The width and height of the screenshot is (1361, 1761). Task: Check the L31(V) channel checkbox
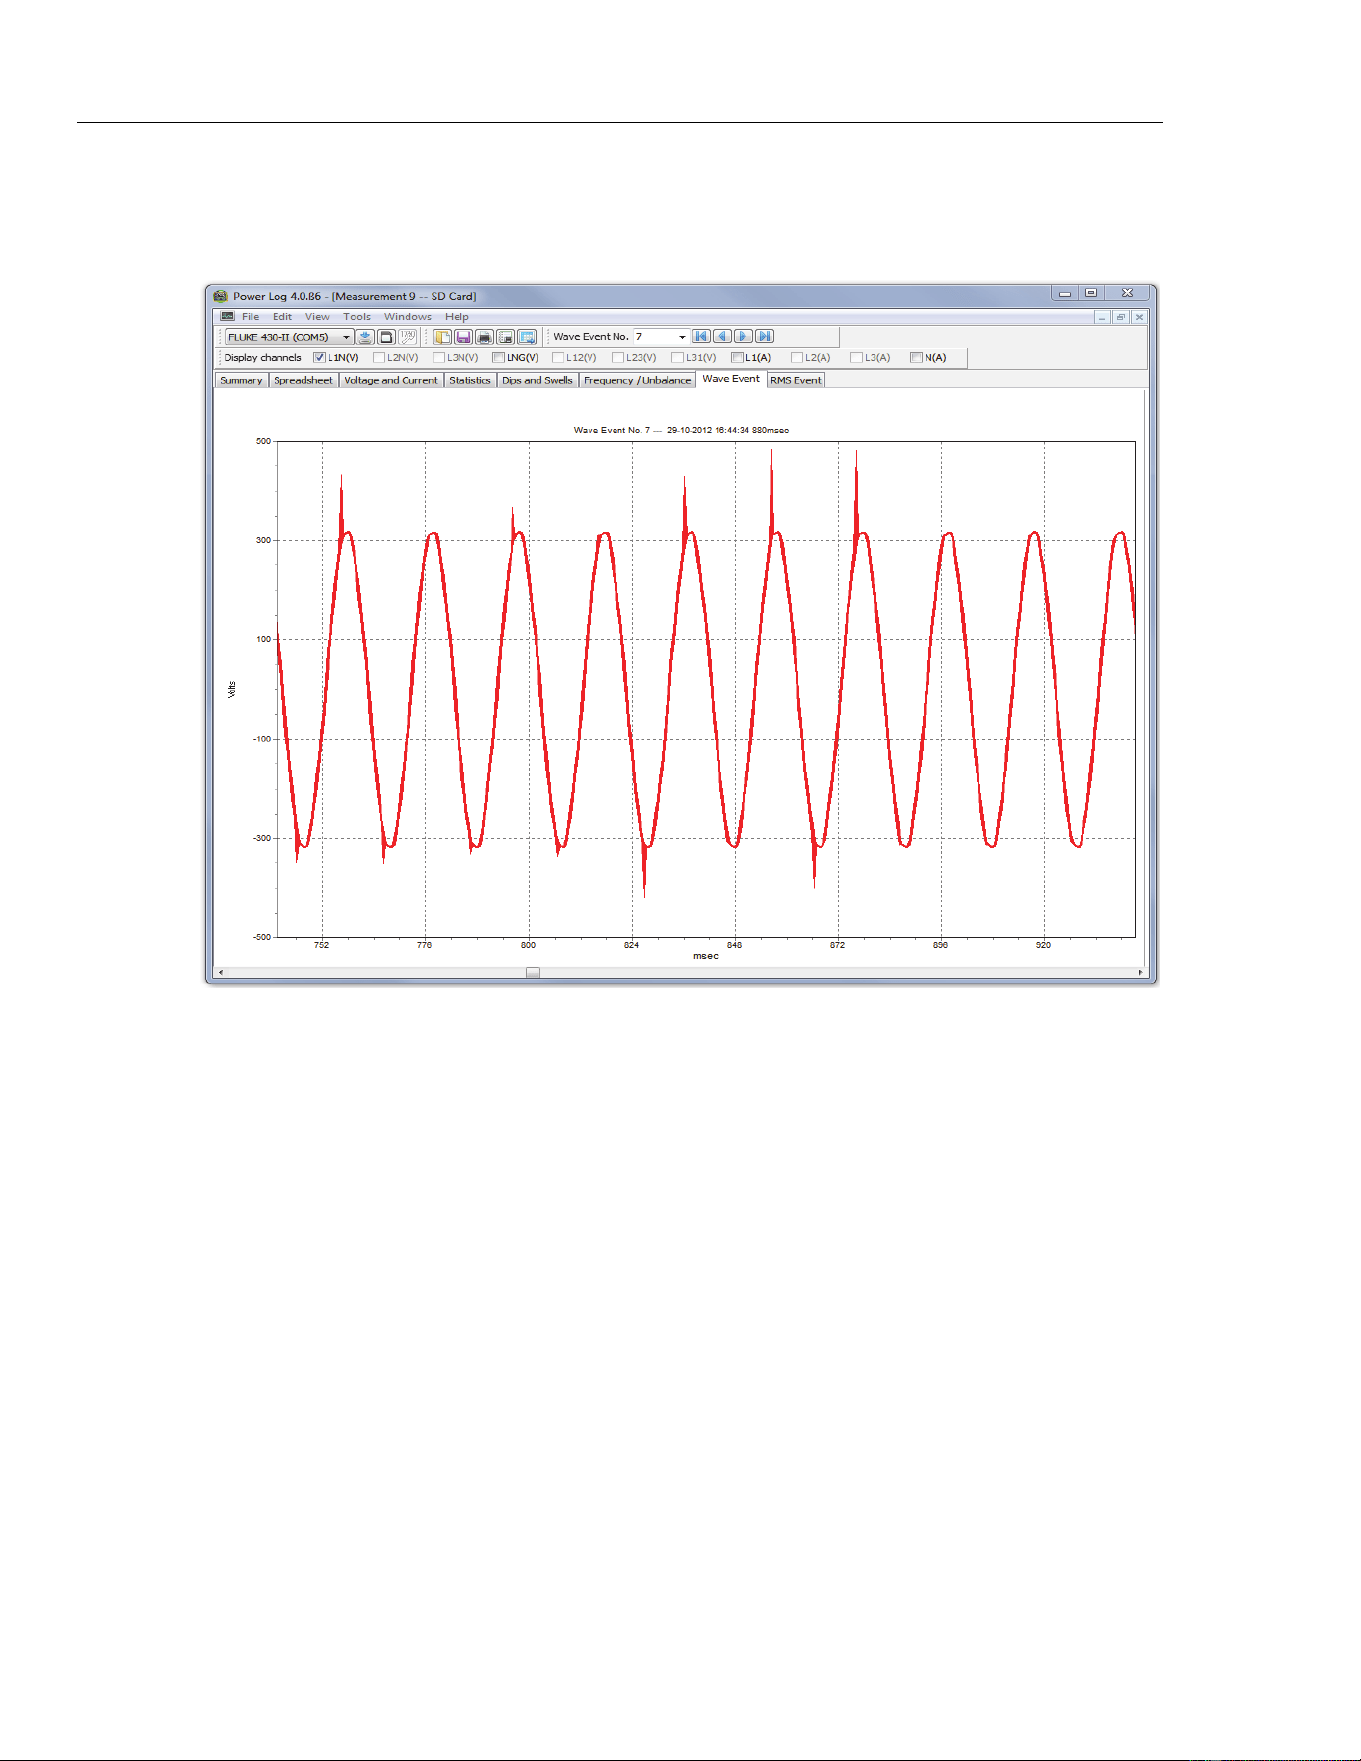677,357
